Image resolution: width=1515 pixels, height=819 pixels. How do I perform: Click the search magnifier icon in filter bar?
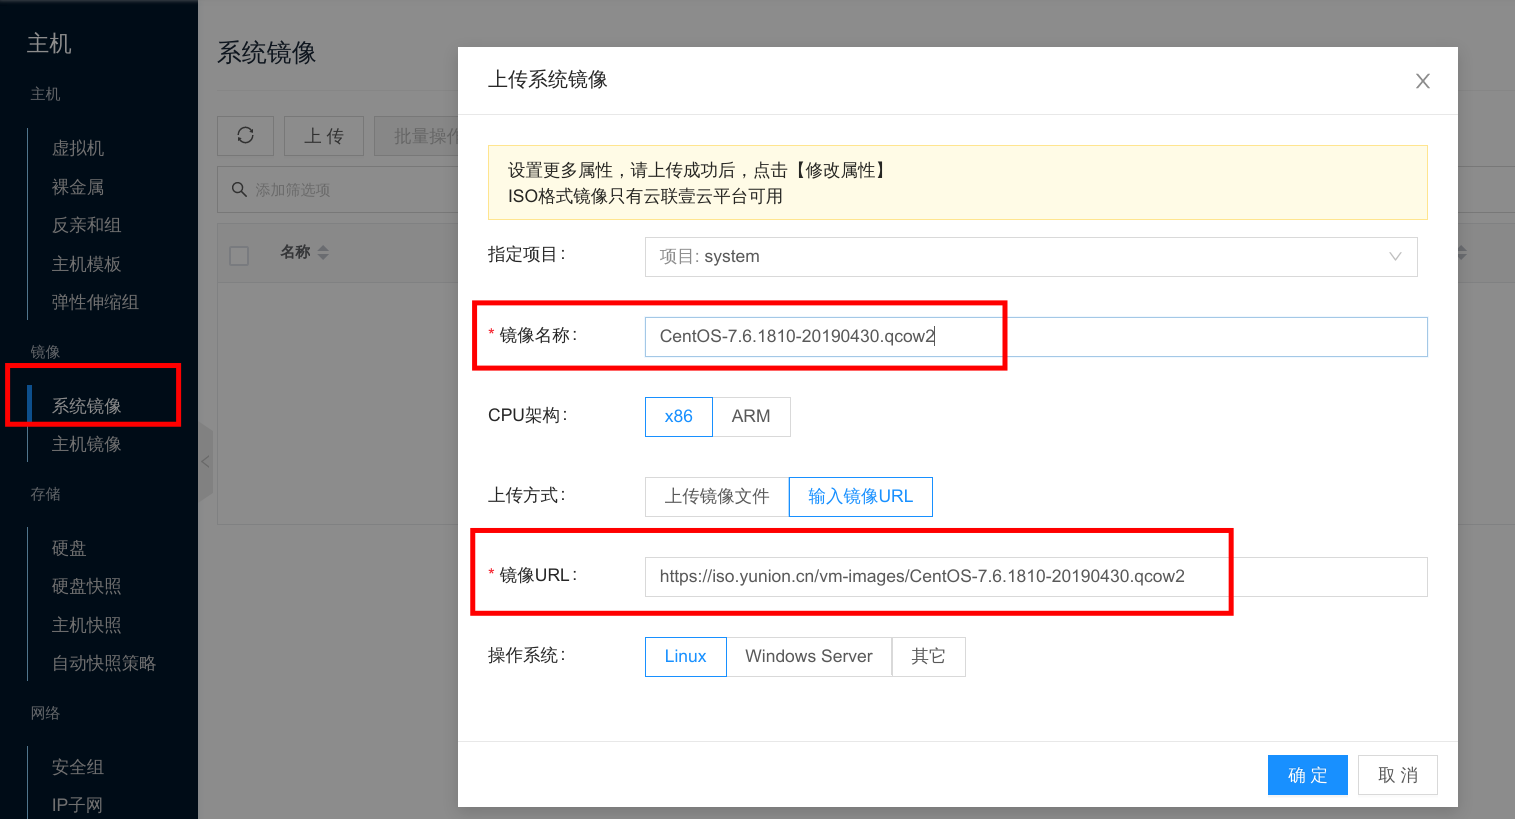point(239,189)
